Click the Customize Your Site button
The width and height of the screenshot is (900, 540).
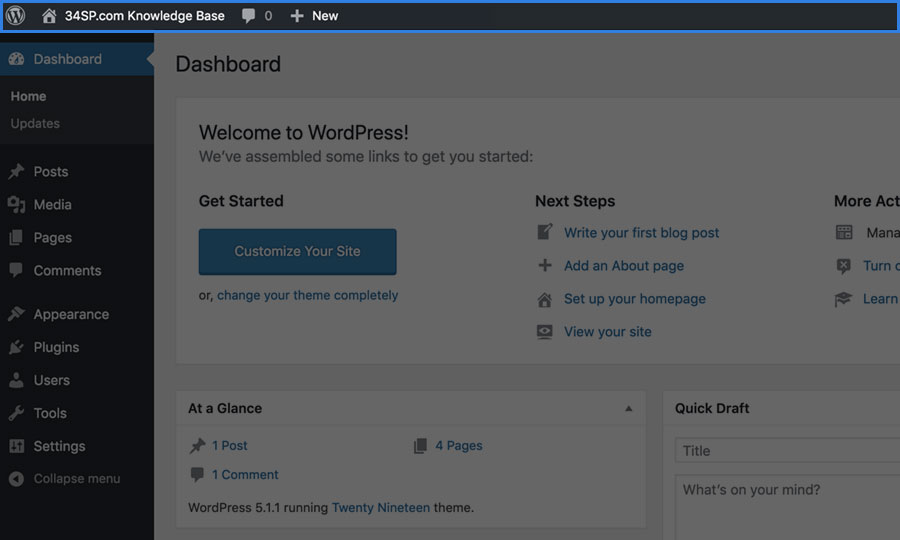point(297,251)
